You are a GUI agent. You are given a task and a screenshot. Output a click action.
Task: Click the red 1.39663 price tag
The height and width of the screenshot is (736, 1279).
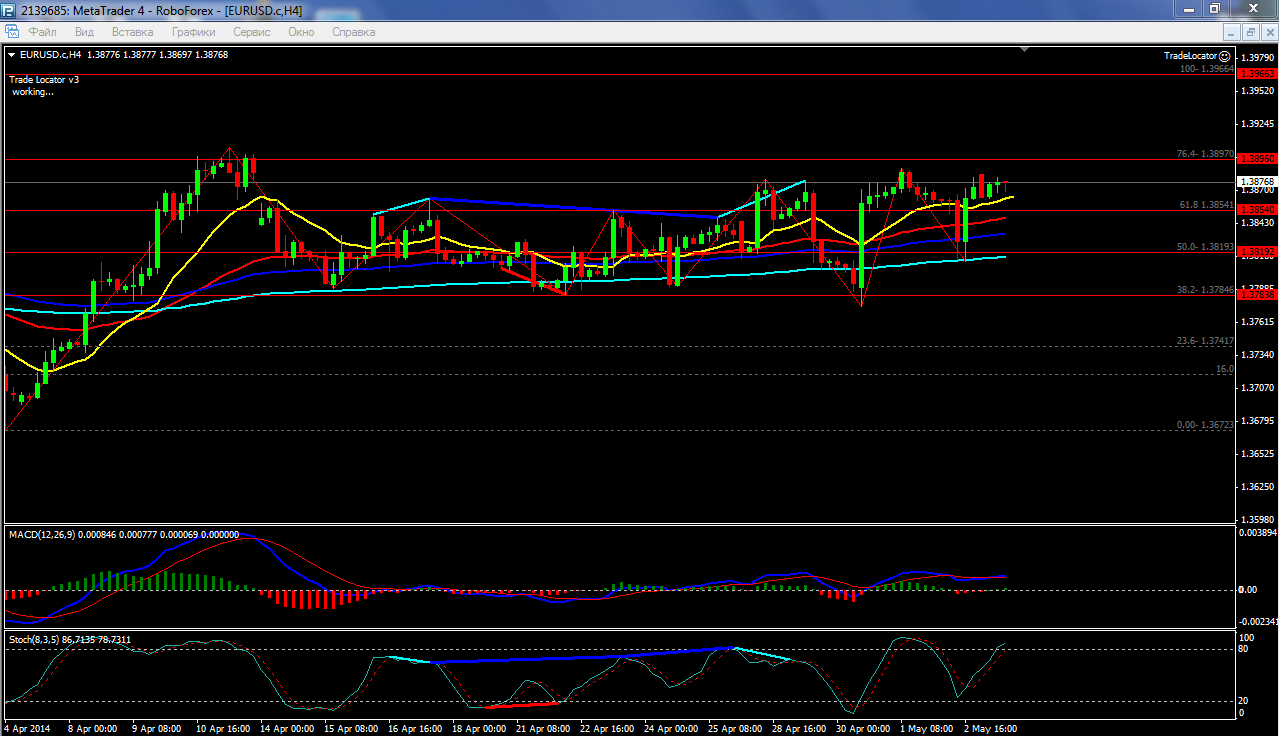coord(1257,74)
